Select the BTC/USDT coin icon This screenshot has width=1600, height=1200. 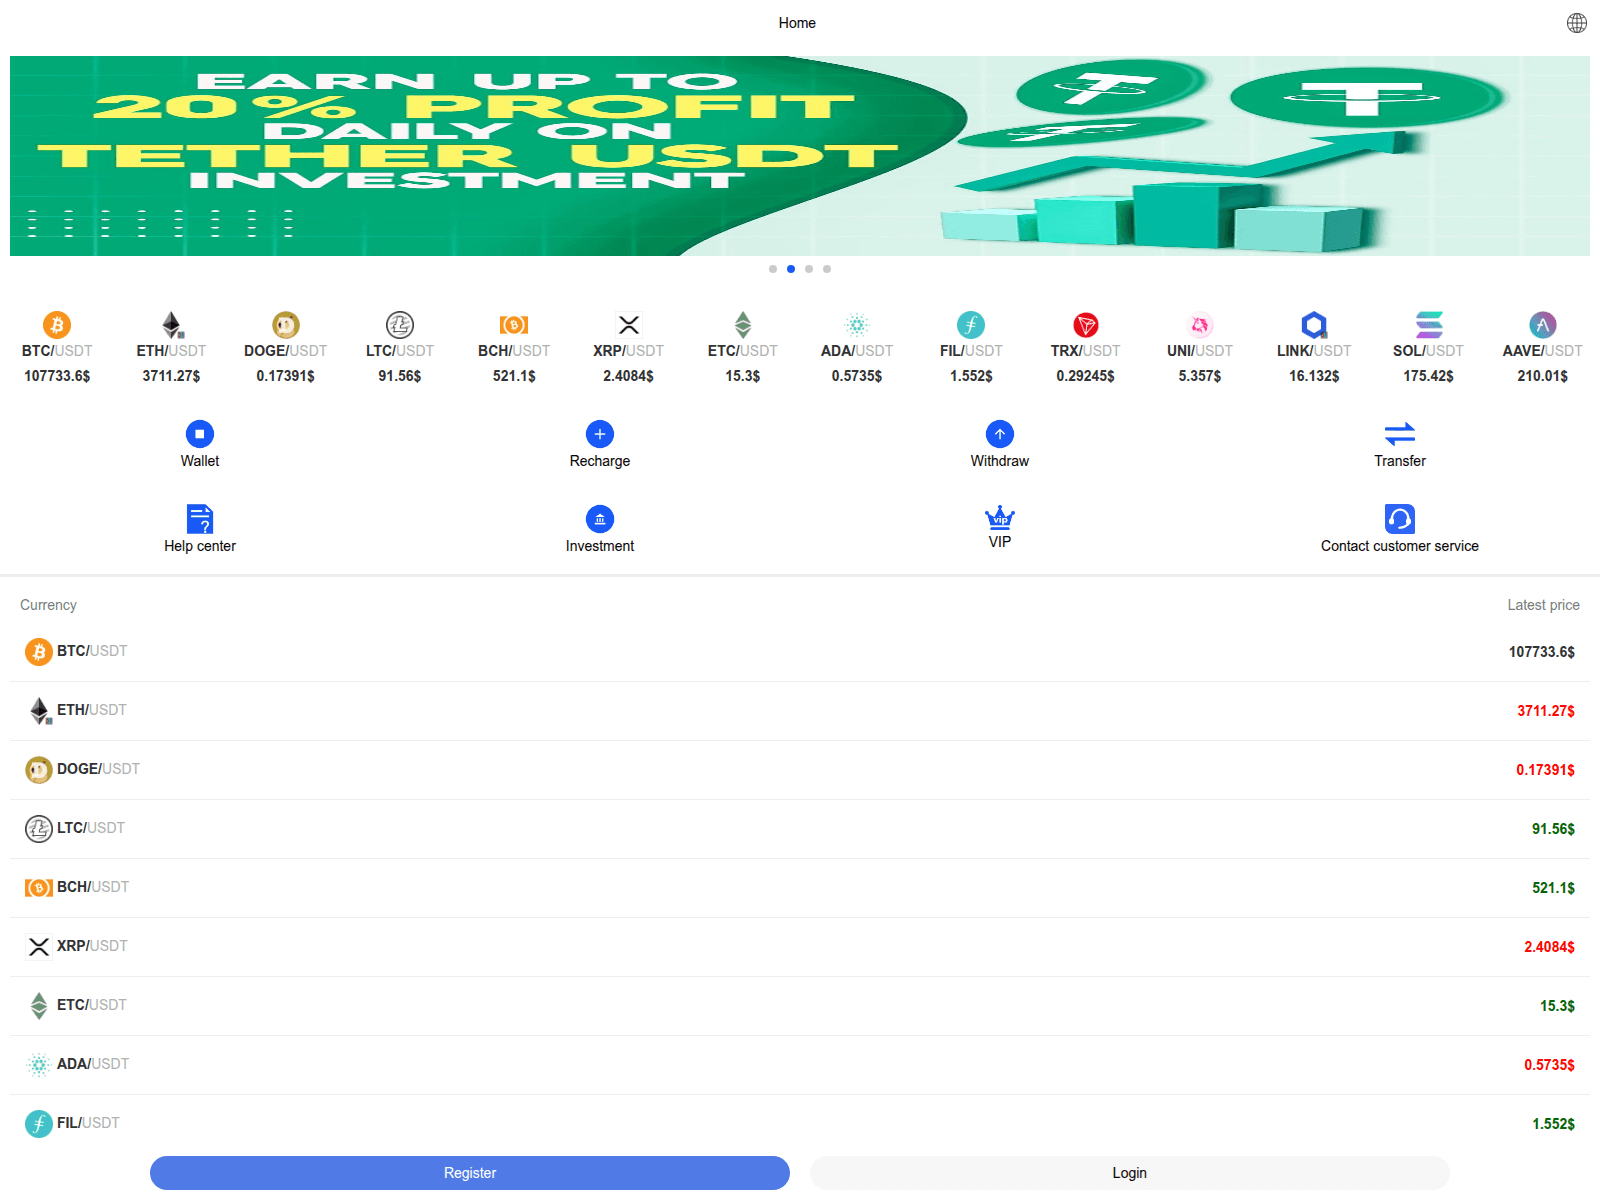point(57,323)
